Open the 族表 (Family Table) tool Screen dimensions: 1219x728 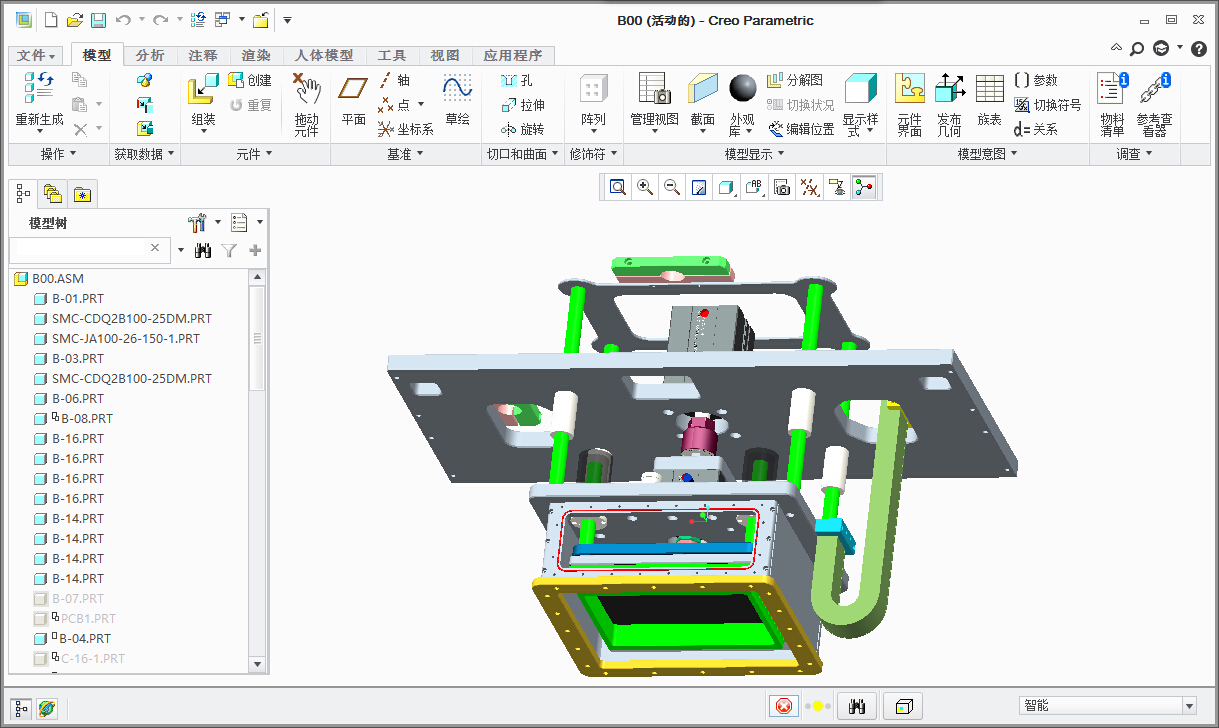[990, 100]
